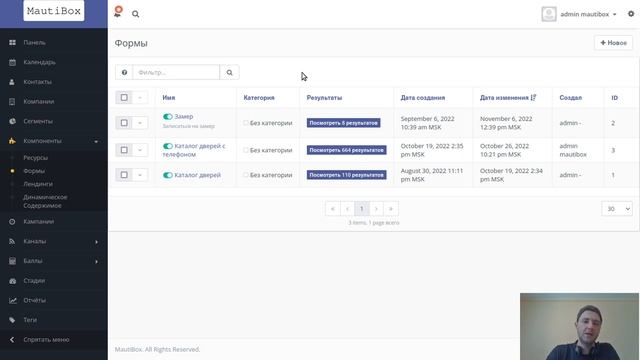This screenshot has width=640, height=360.
Task: View 664 results button
Action: tap(346, 150)
